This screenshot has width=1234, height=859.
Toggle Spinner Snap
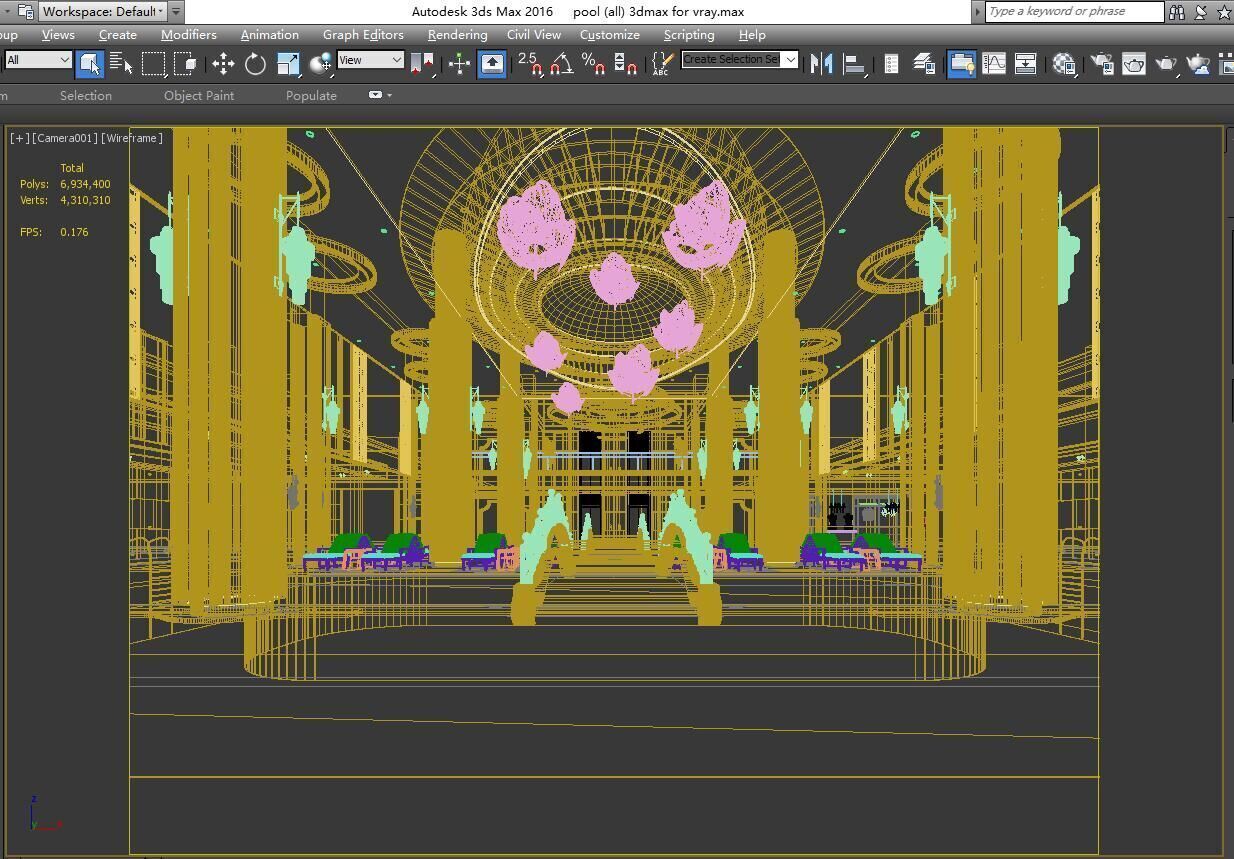point(625,64)
